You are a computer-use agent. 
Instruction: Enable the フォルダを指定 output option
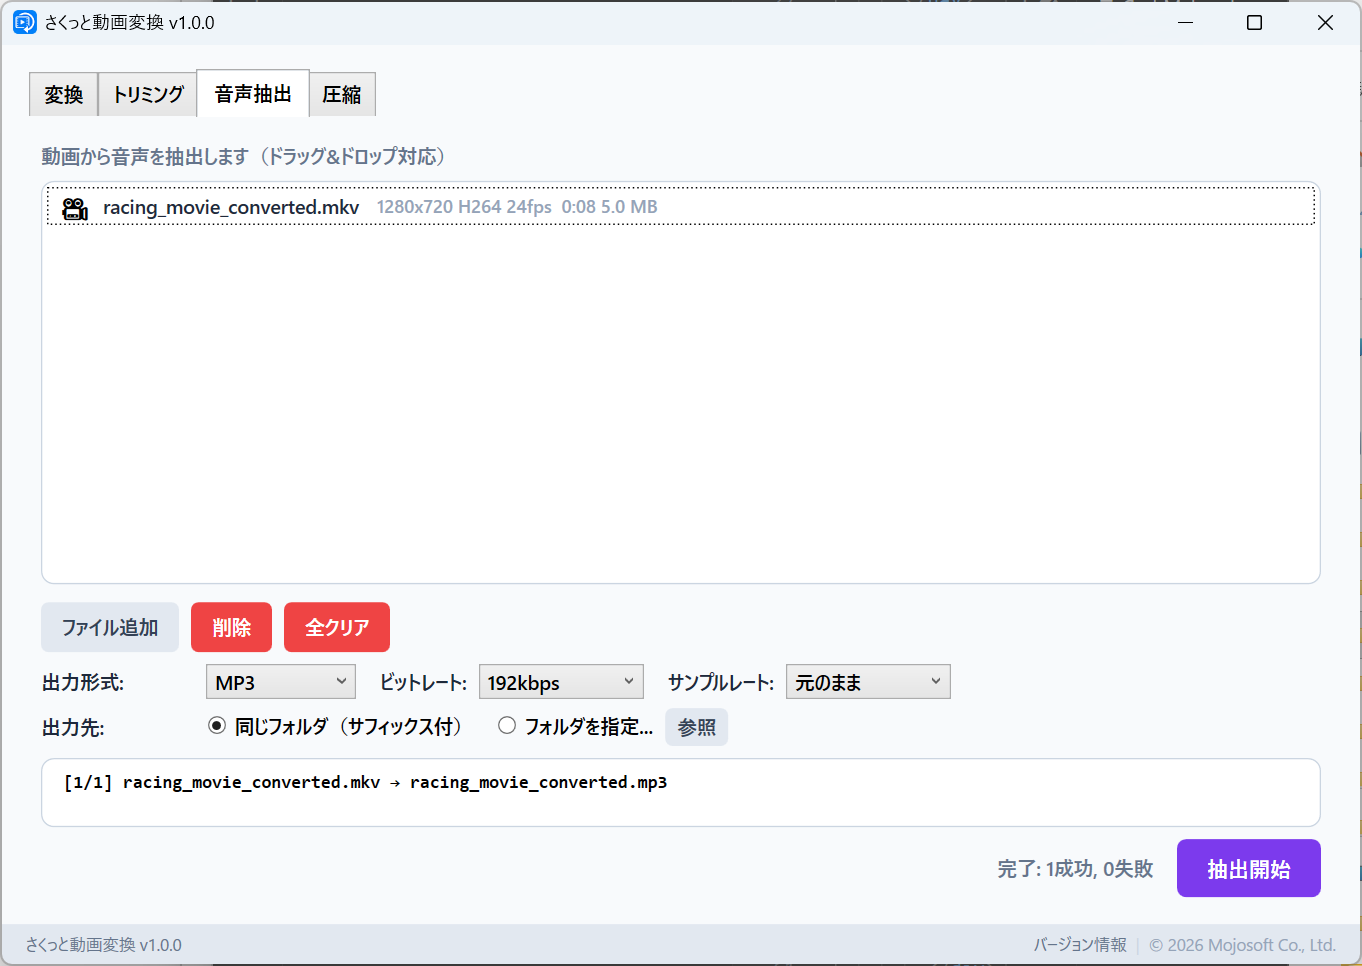507,727
